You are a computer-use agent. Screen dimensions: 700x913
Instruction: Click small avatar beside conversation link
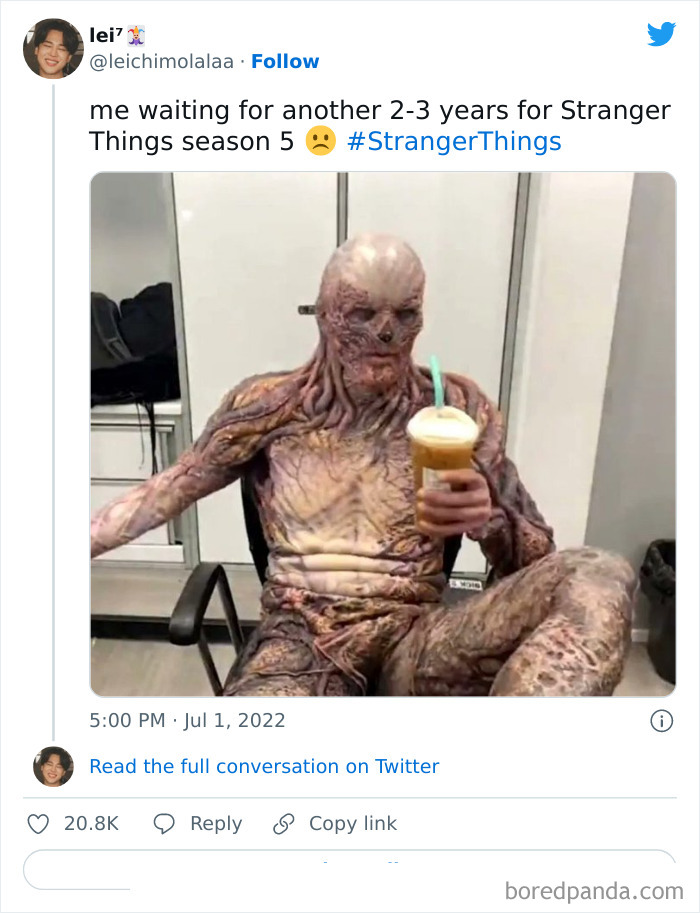[x=53, y=766]
